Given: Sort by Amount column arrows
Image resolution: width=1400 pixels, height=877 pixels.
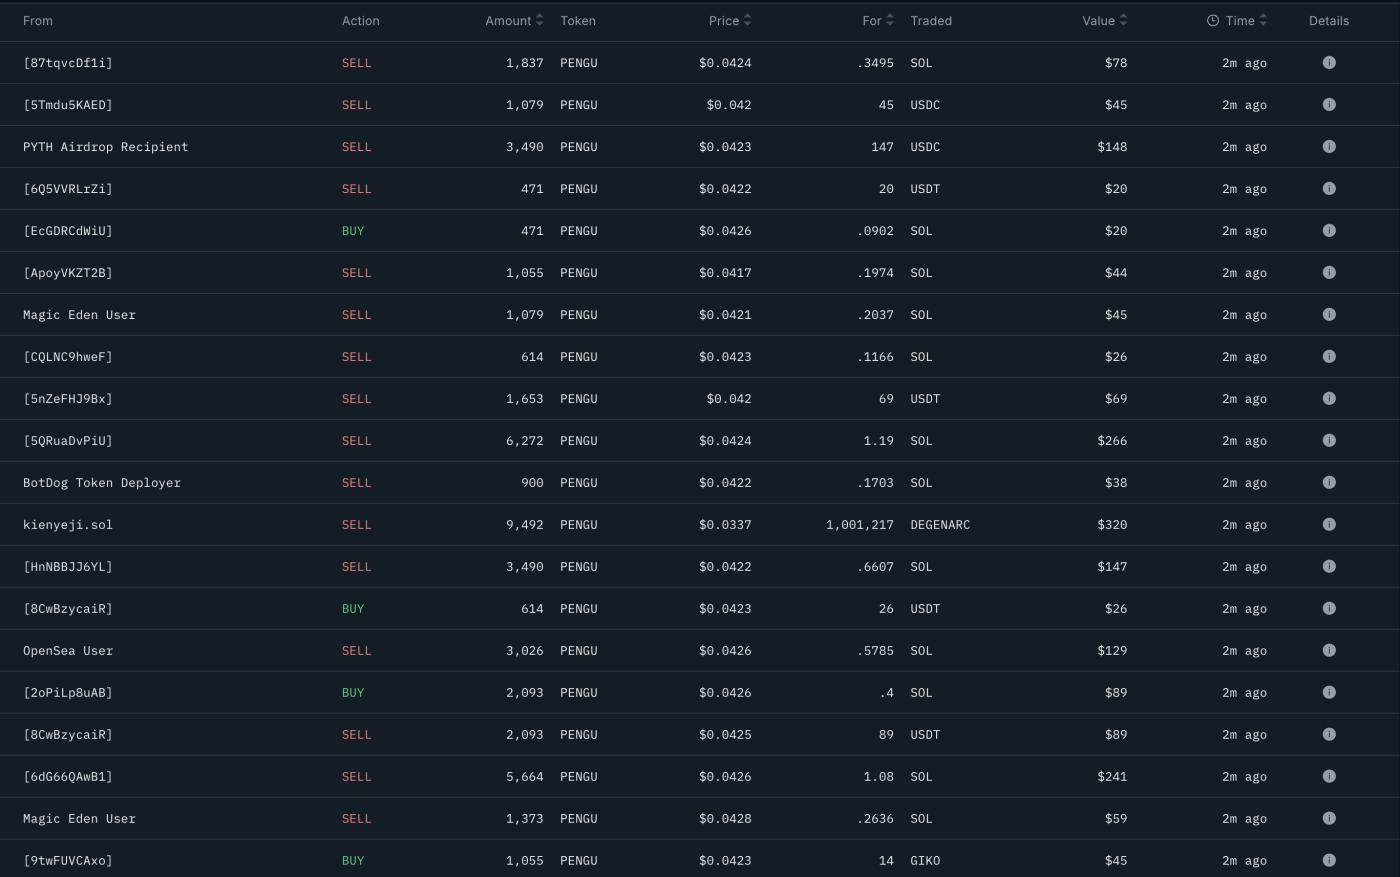Looking at the screenshot, I should 540,20.
